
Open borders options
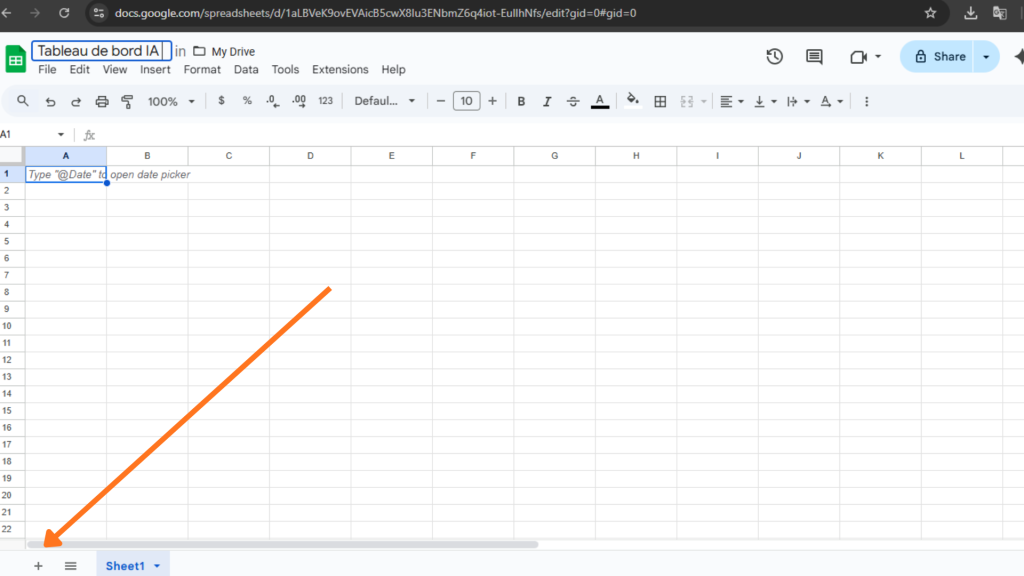tap(659, 100)
